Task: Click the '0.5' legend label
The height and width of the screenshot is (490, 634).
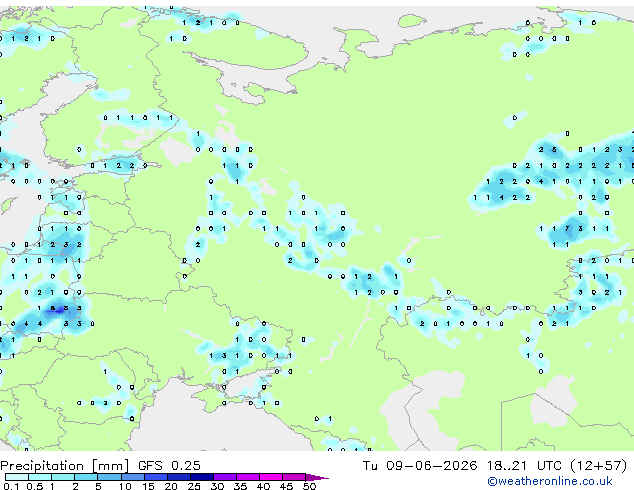Action: point(35,486)
